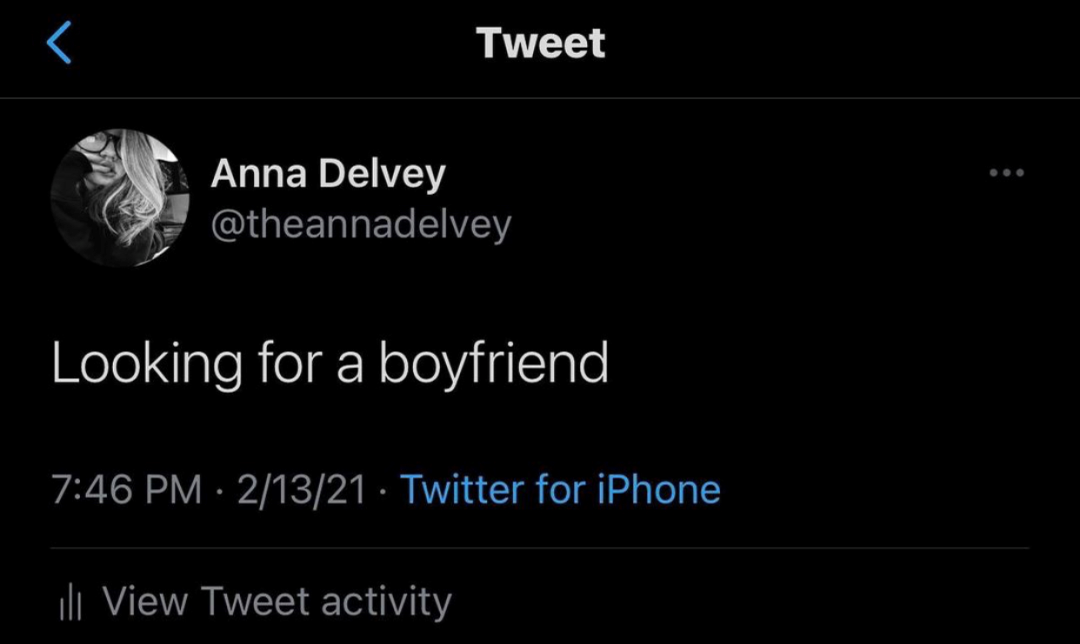
Task: Open Anna Delvey's profile picture
Action: 120,198
